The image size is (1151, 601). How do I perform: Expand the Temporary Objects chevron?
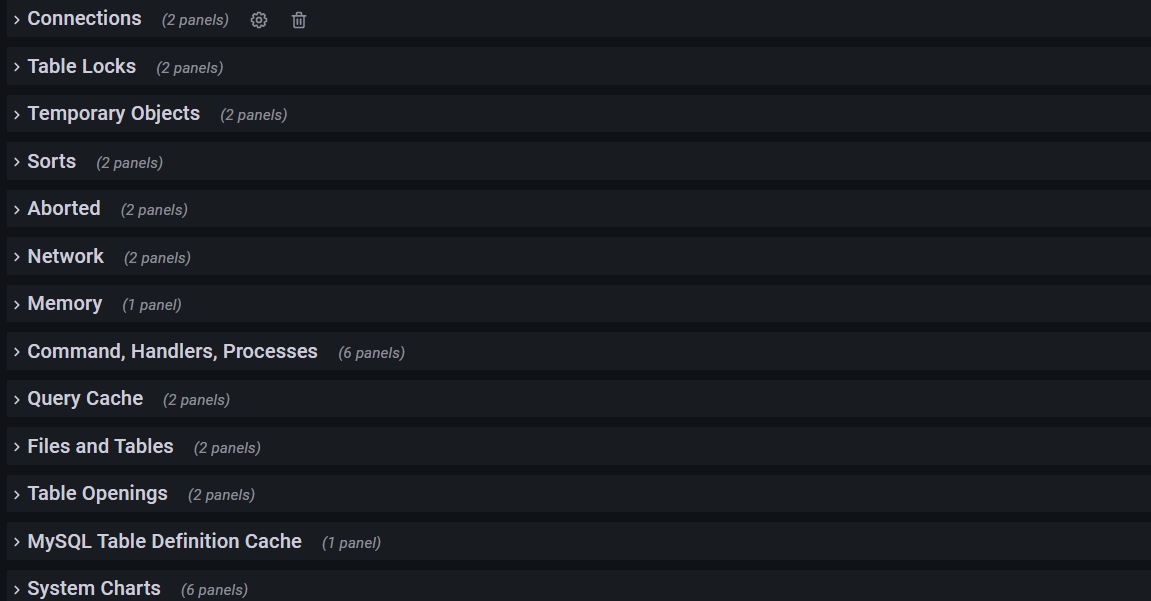(x=17, y=115)
